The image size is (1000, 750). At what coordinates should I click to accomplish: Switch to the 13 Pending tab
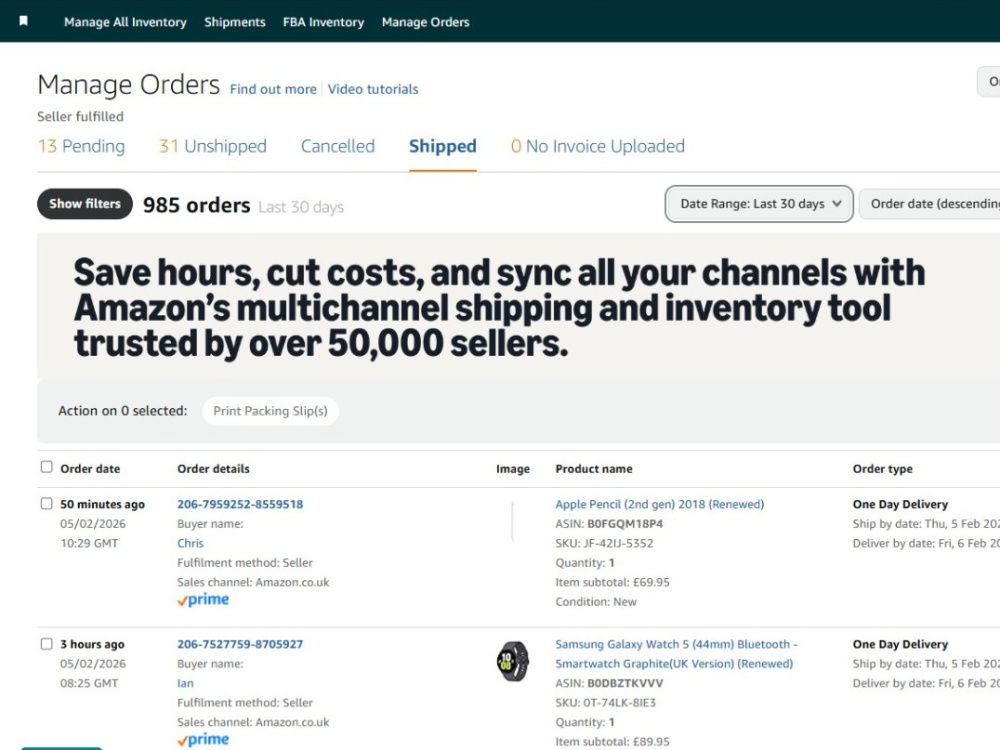point(81,146)
